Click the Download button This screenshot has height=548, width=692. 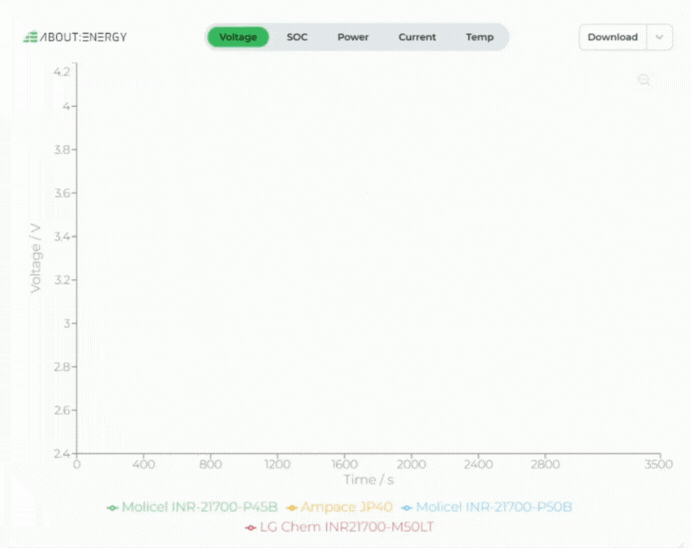[x=613, y=37]
